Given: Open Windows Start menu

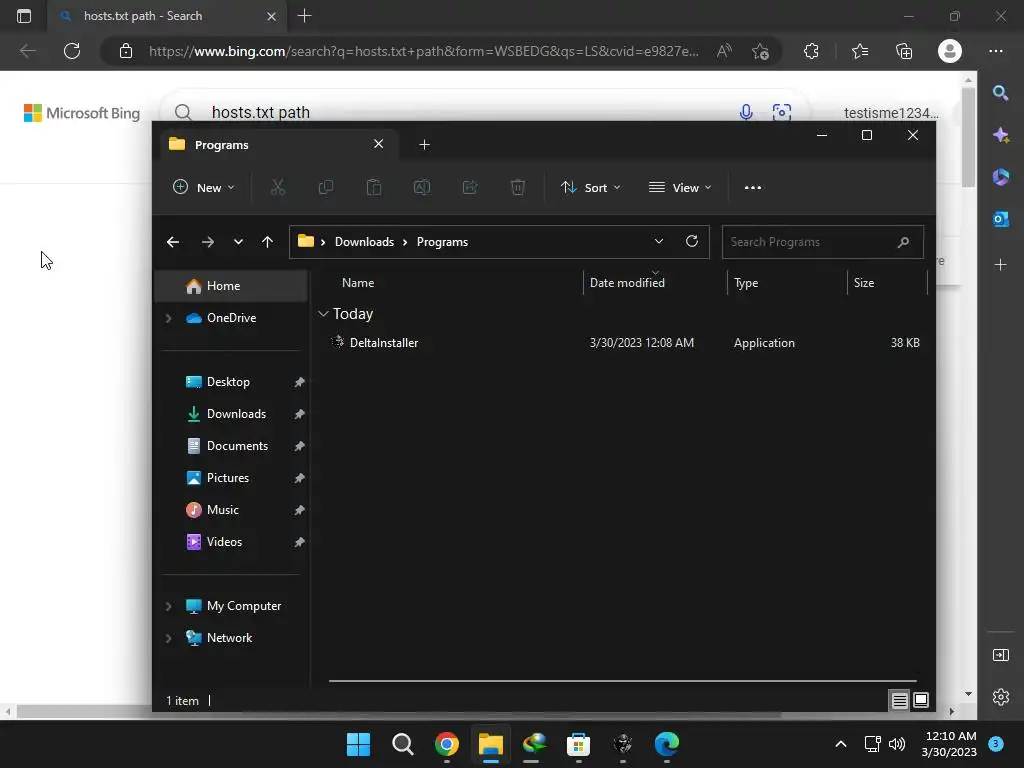Looking at the screenshot, I should [359, 744].
